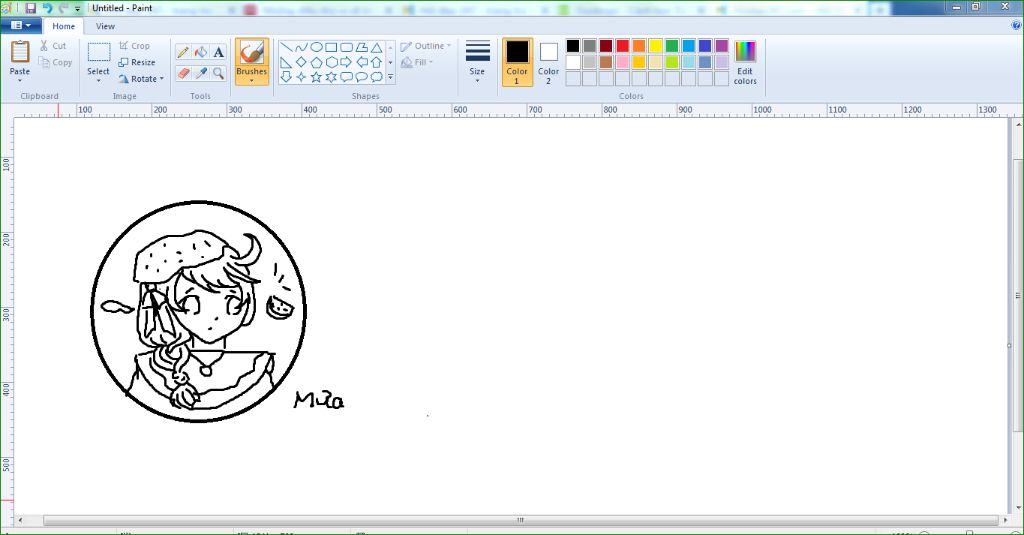Click the Cut button
The width and height of the screenshot is (1024, 535).
click(53, 46)
